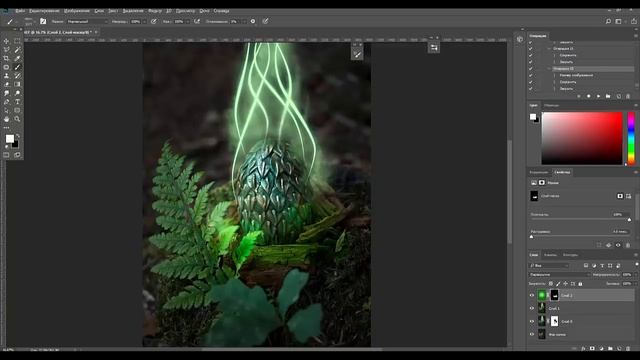Select the Path Selection tool
The height and width of the screenshot is (360, 640).
point(7,110)
